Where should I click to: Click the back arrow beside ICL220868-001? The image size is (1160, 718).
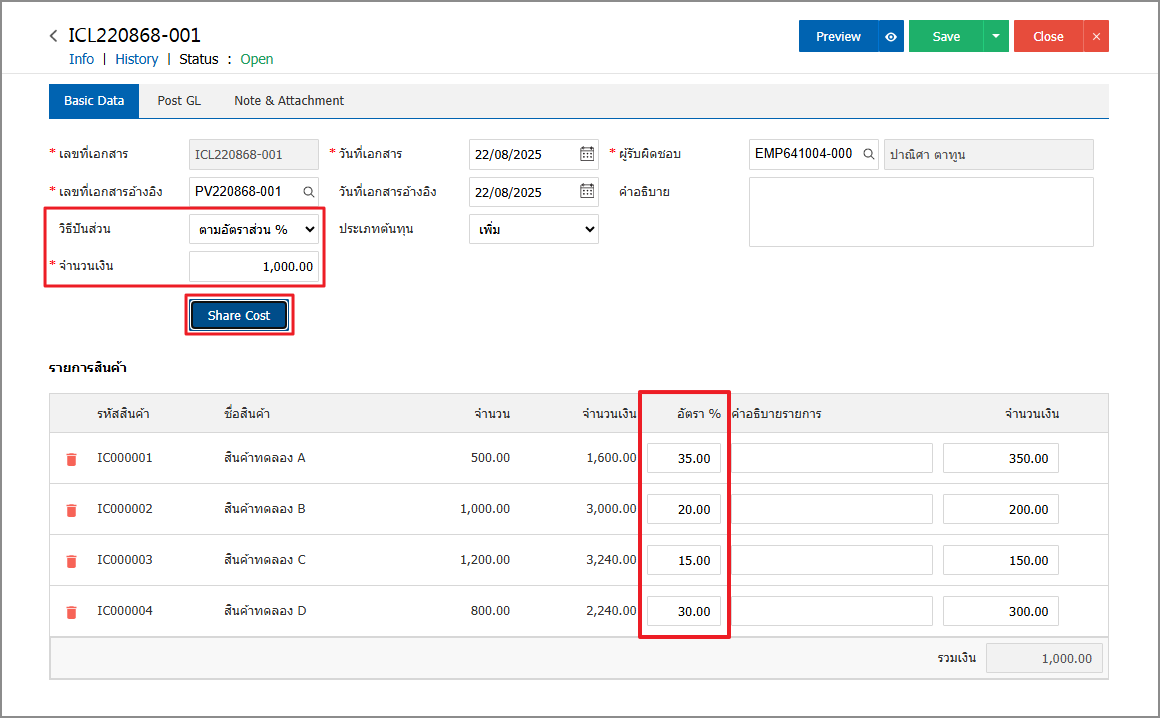(x=53, y=36)
